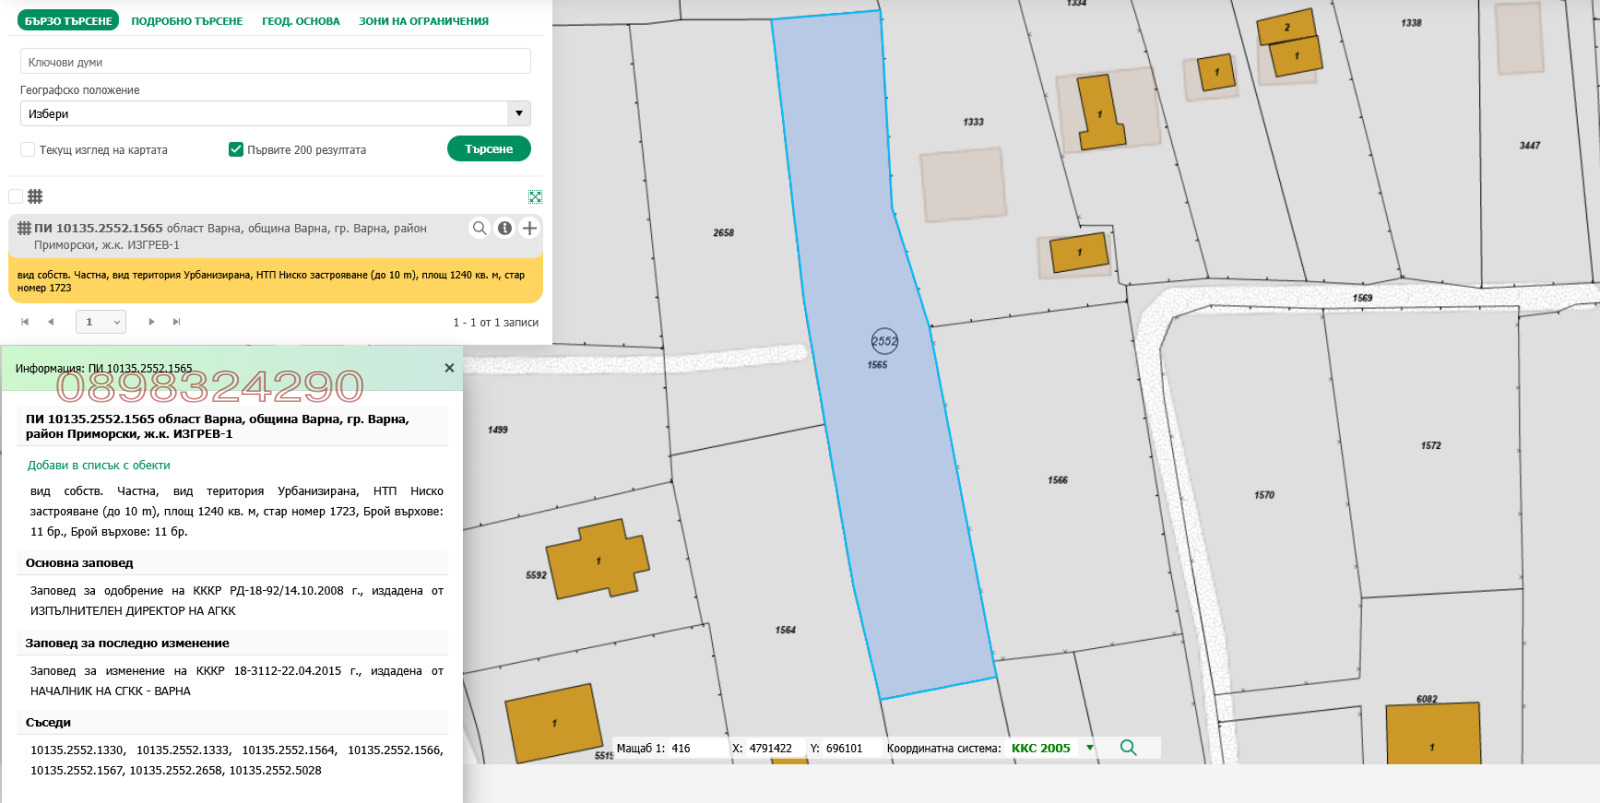Enable 'Текущ изглед на картата' checkbox
Image resolution: width=1600 pixels, height=803 pixels.
pos(28,150)
